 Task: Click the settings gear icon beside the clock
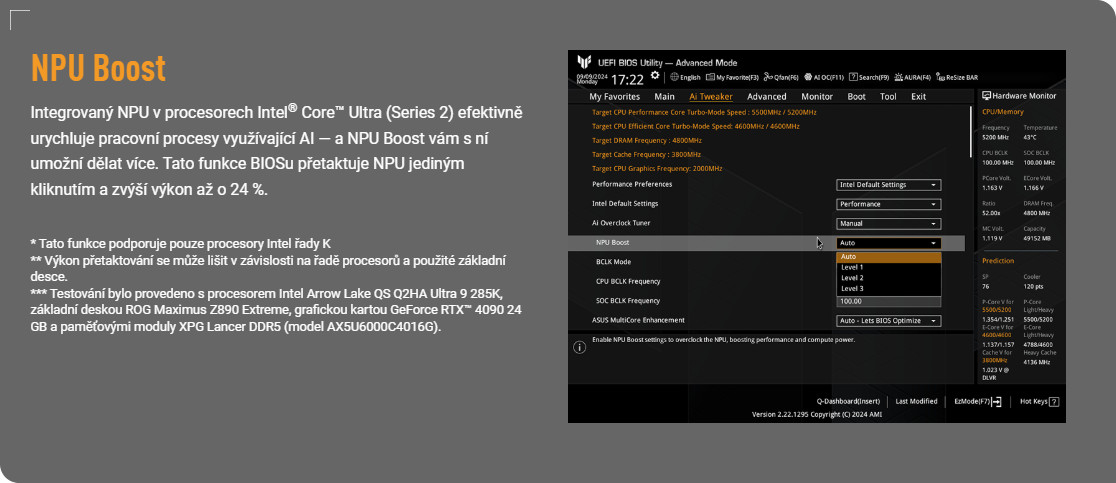655,76
